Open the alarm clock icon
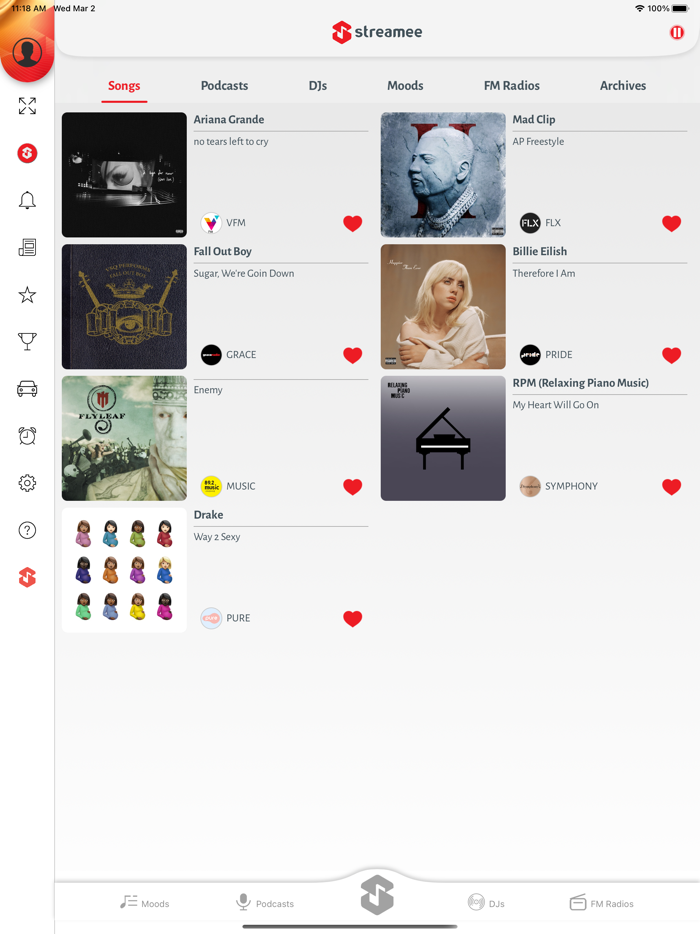The height and width of the screenshot is (934, 700). click(27, 436)
